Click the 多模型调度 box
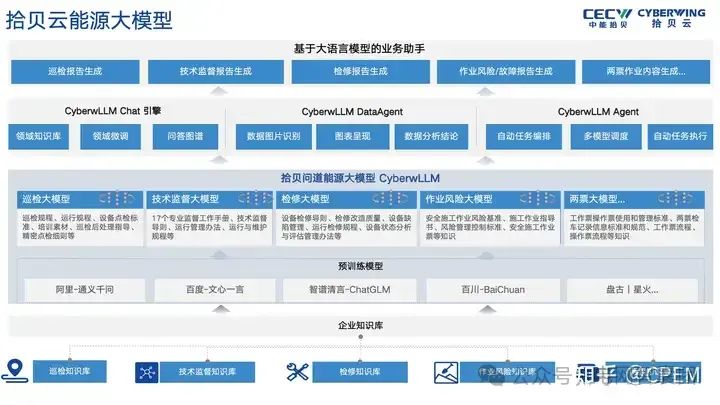This screenshot has width=720, height=405. 606,136
